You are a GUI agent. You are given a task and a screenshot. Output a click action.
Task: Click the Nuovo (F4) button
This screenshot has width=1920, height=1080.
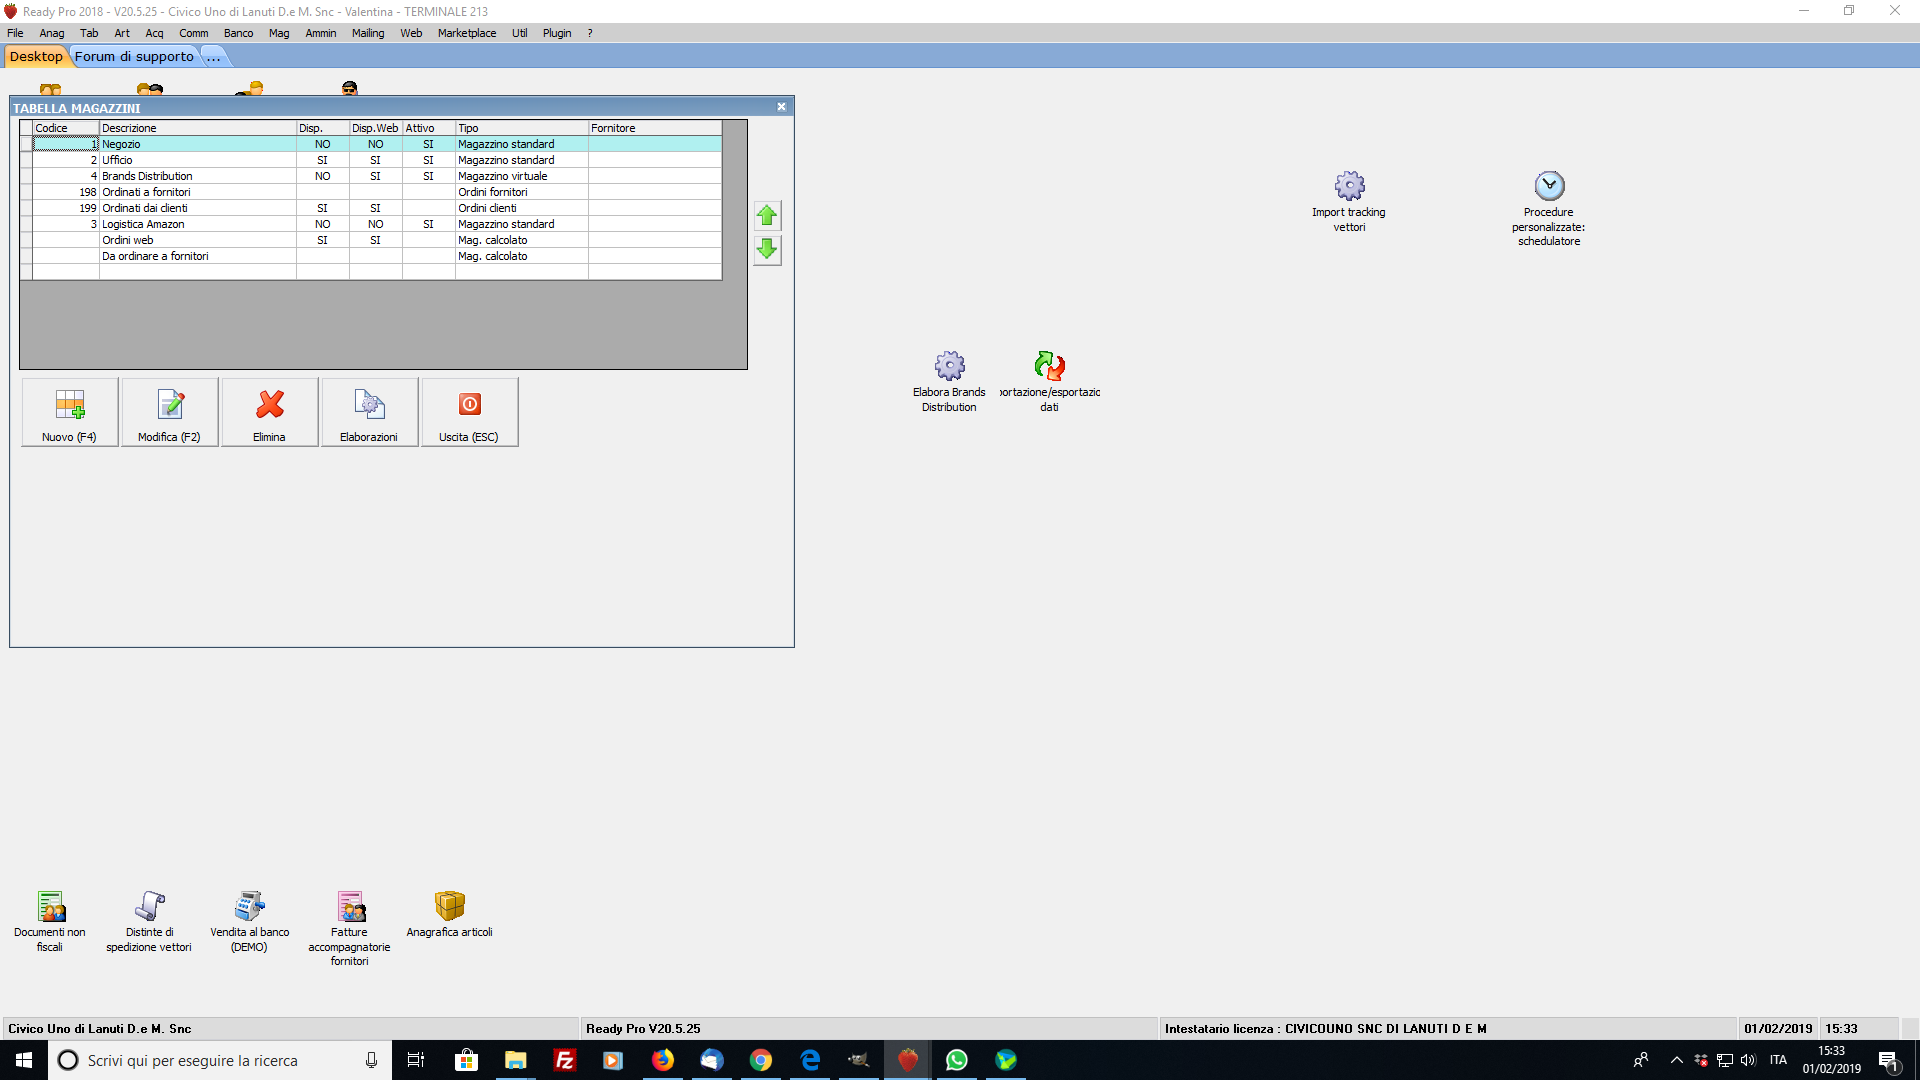click(x=70, y=412)
